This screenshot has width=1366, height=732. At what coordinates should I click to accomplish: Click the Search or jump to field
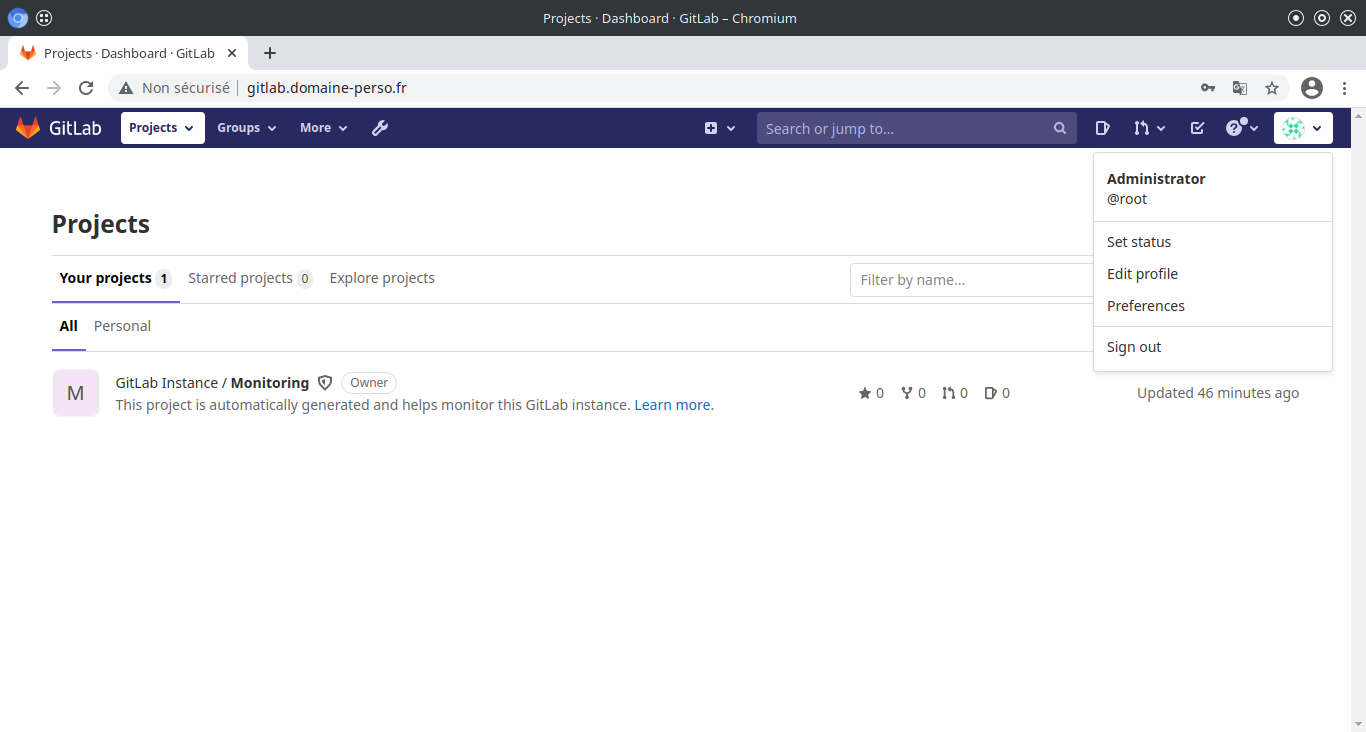[905, 128]
